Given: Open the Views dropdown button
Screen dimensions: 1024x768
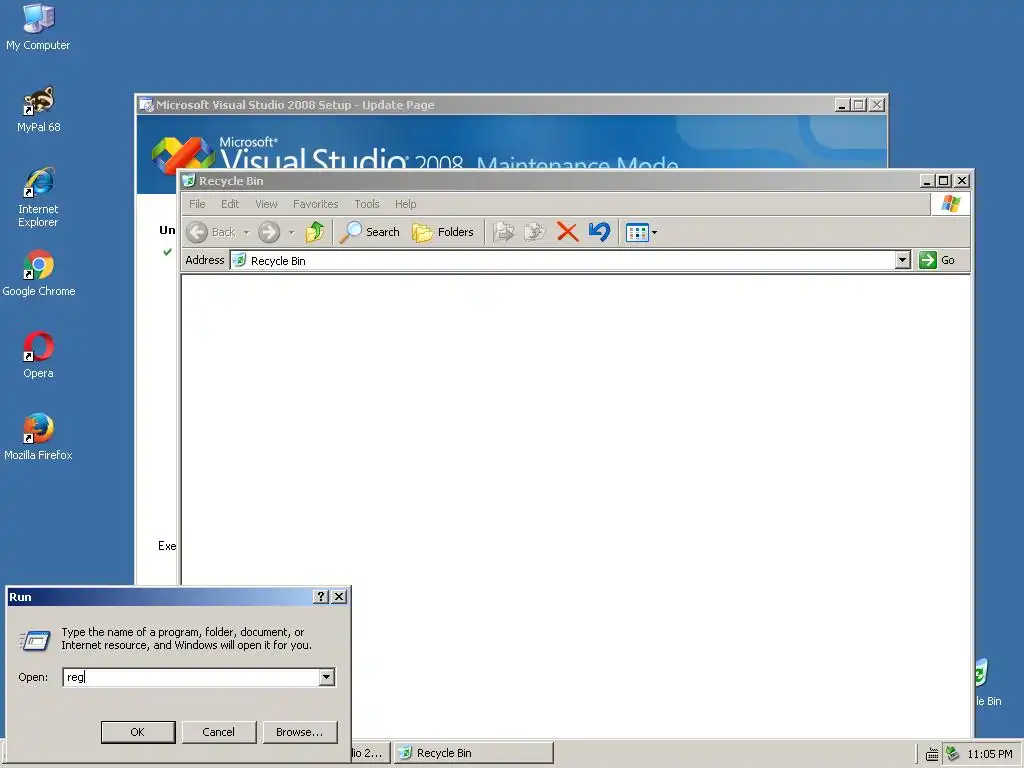Looking at the screenshot, I should click(641, 232).
